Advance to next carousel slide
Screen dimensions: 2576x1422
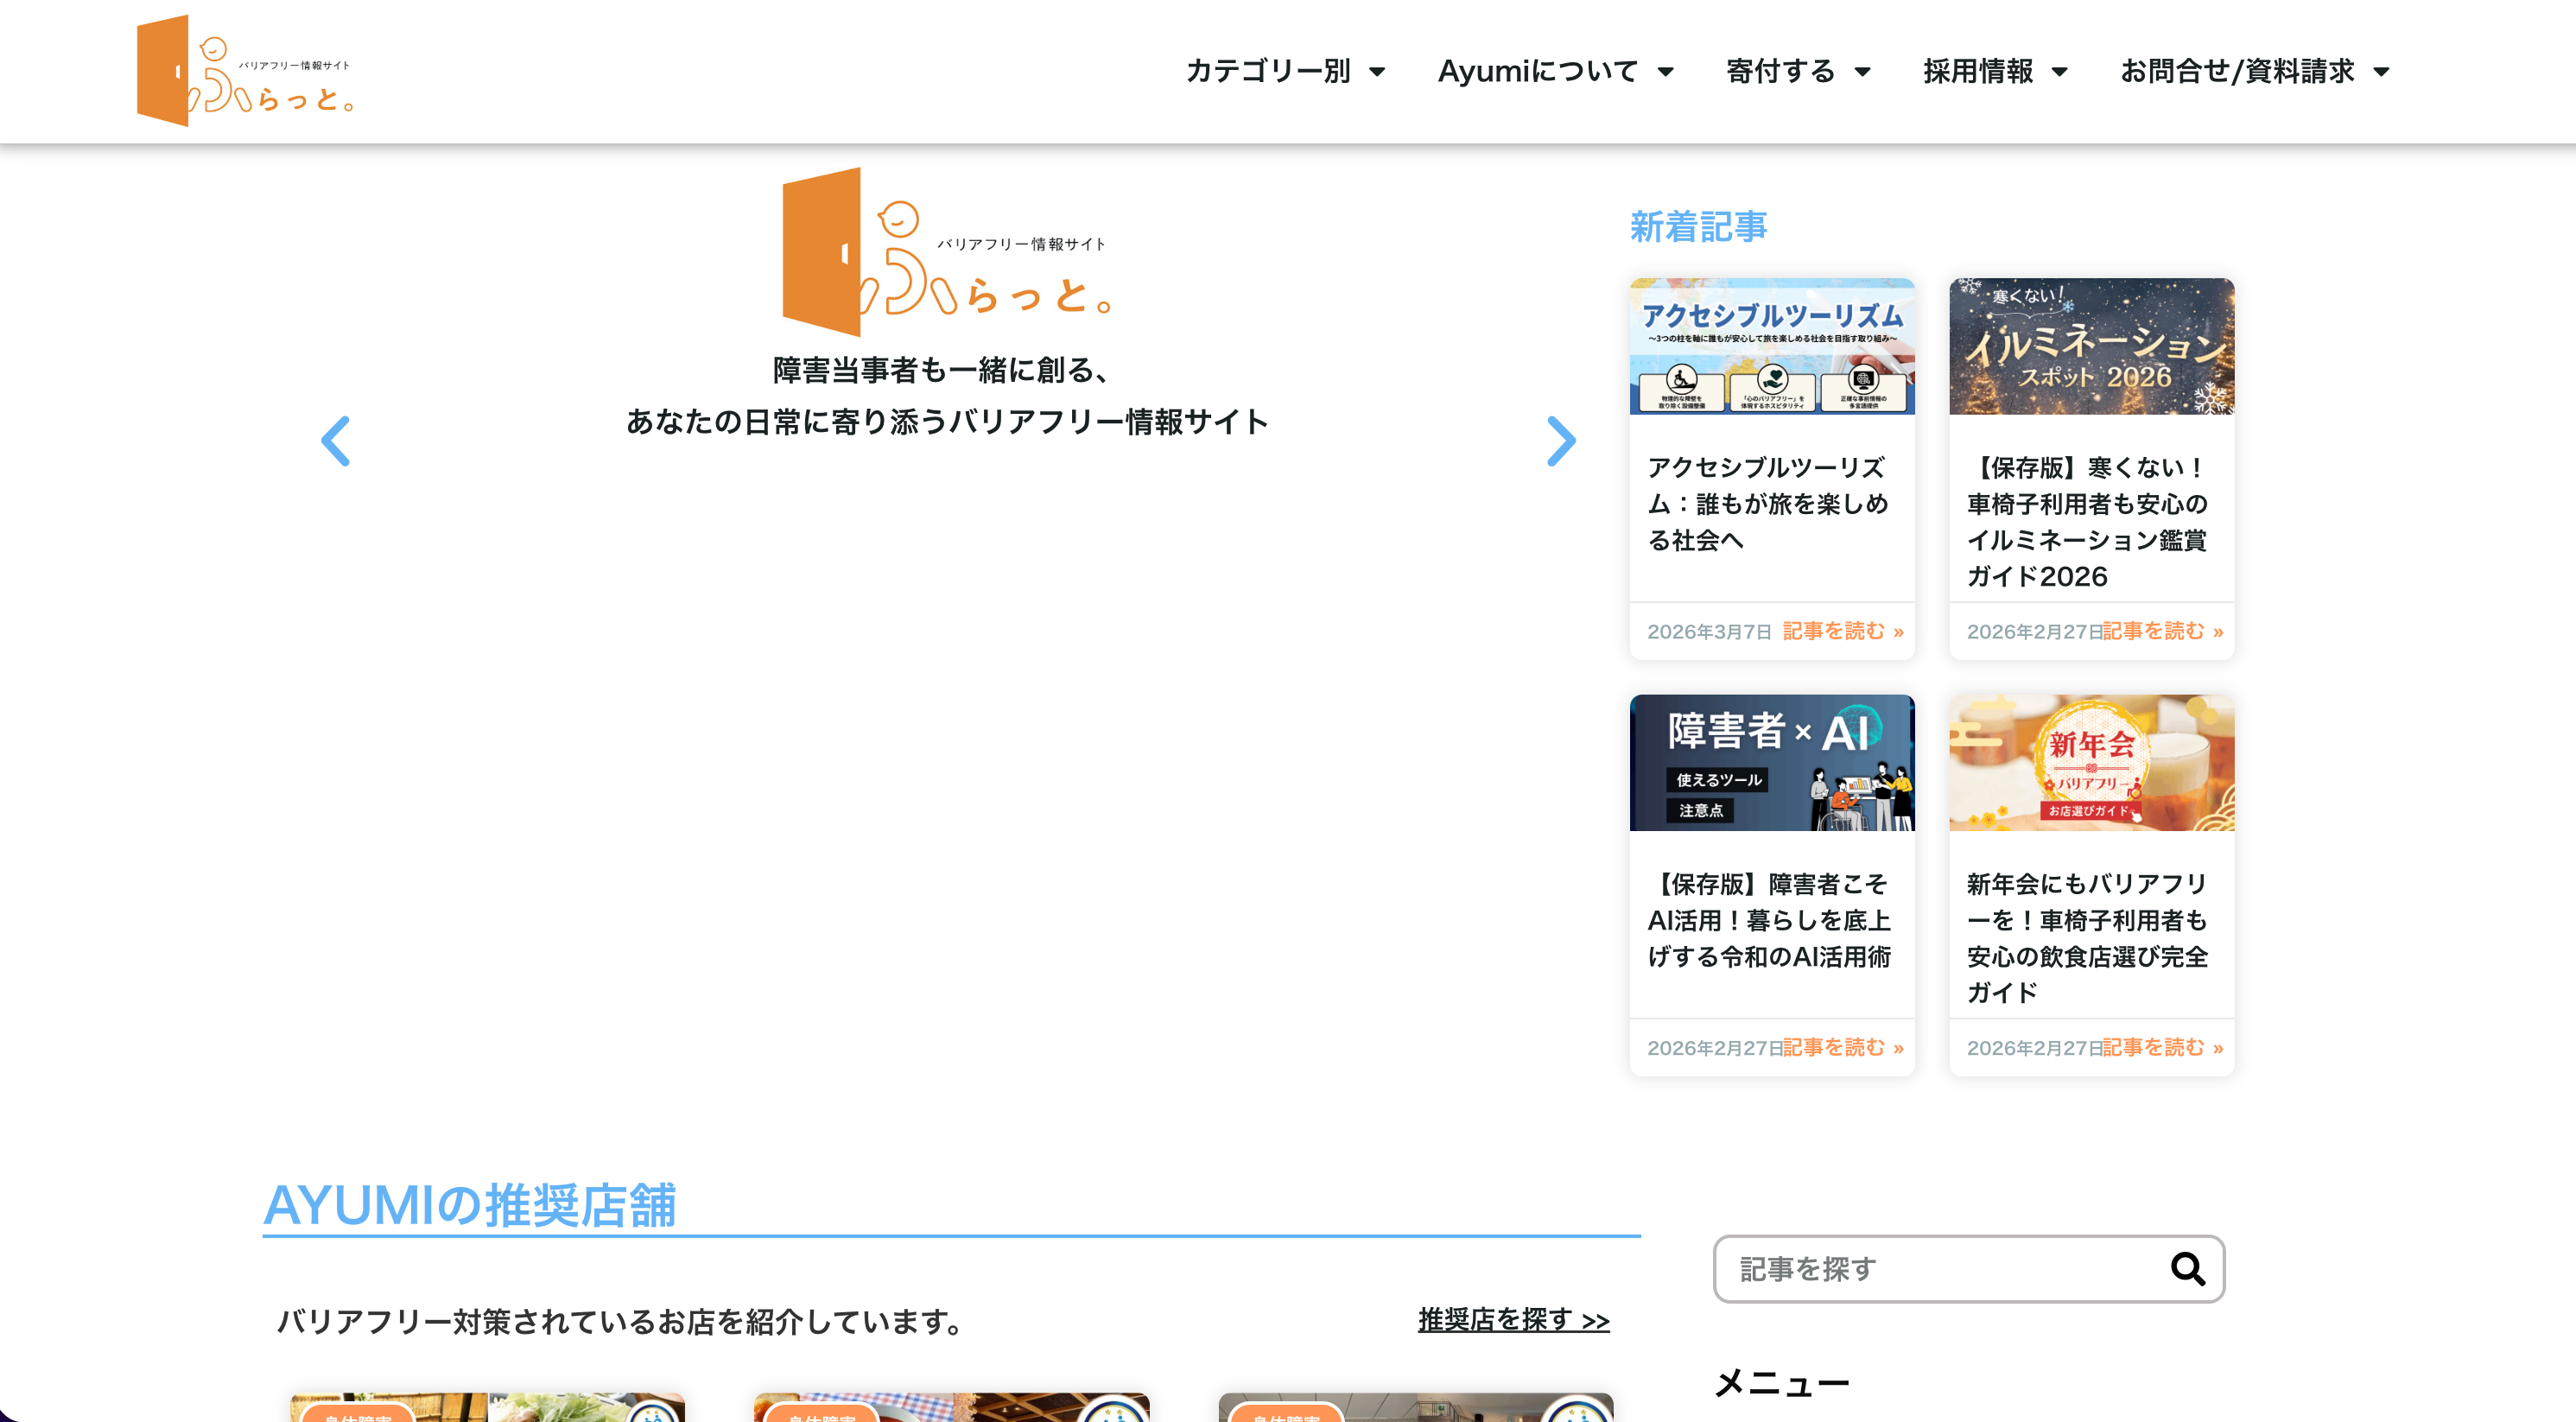coord(1561,441)
